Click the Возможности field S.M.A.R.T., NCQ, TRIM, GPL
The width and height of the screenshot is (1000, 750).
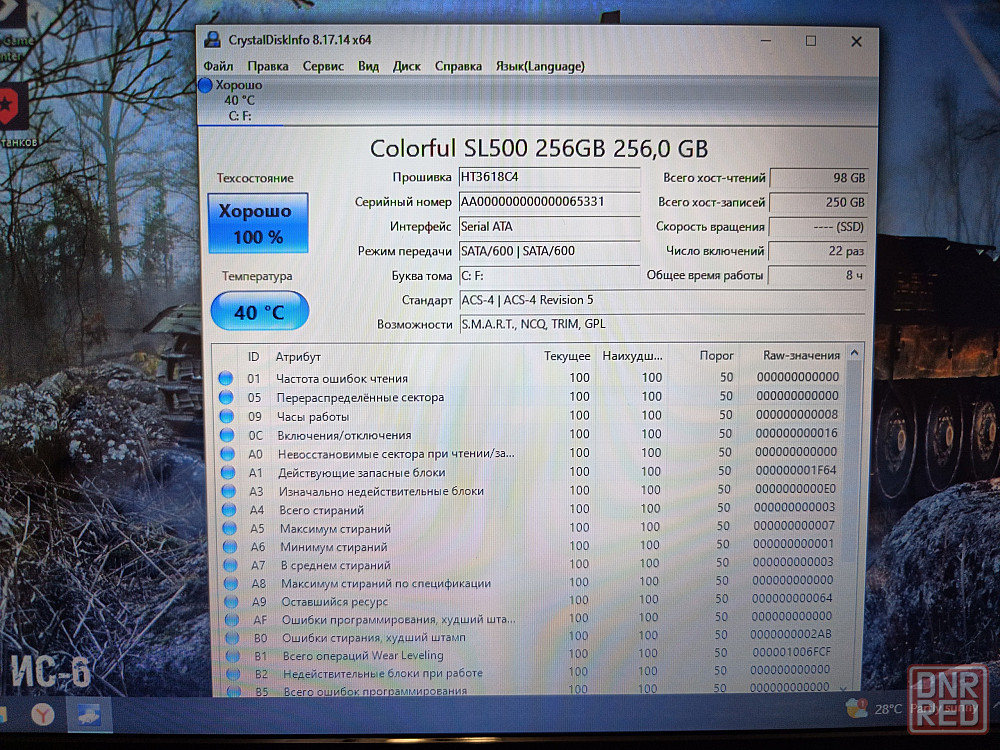click(x=662, y=324)
